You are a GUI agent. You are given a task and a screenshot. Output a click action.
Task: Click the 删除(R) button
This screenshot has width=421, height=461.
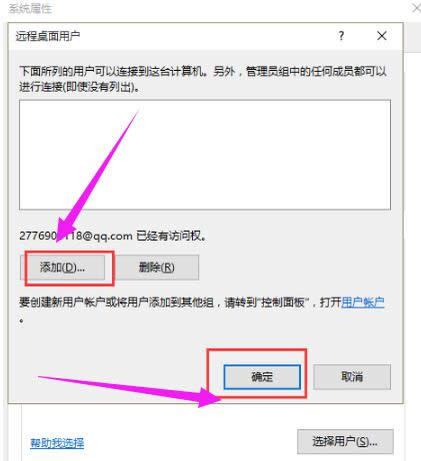pyautogui.click(x=157, y=267)
